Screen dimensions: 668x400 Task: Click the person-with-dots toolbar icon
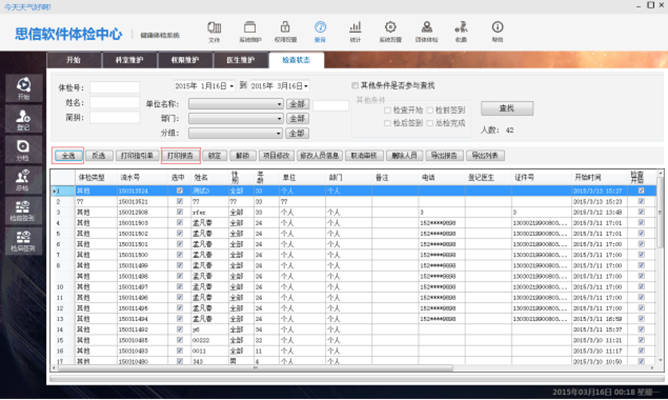[x=461, y=32]
